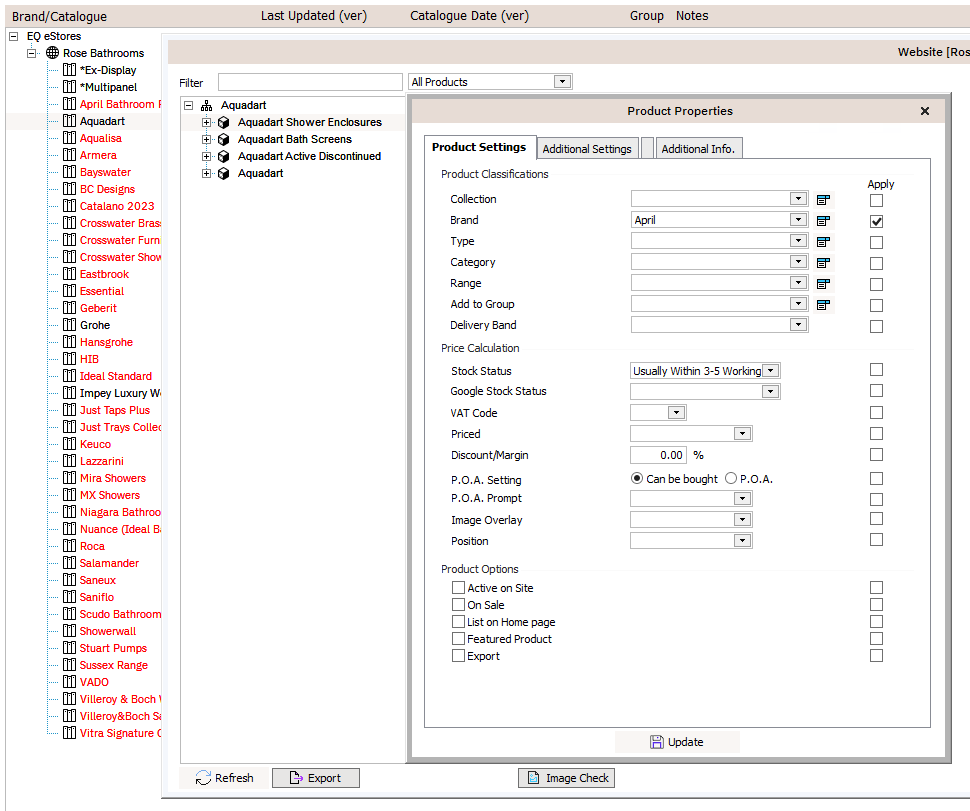Click the globe icon for Rose Bathrooms
970x811 pixels.
52,53
